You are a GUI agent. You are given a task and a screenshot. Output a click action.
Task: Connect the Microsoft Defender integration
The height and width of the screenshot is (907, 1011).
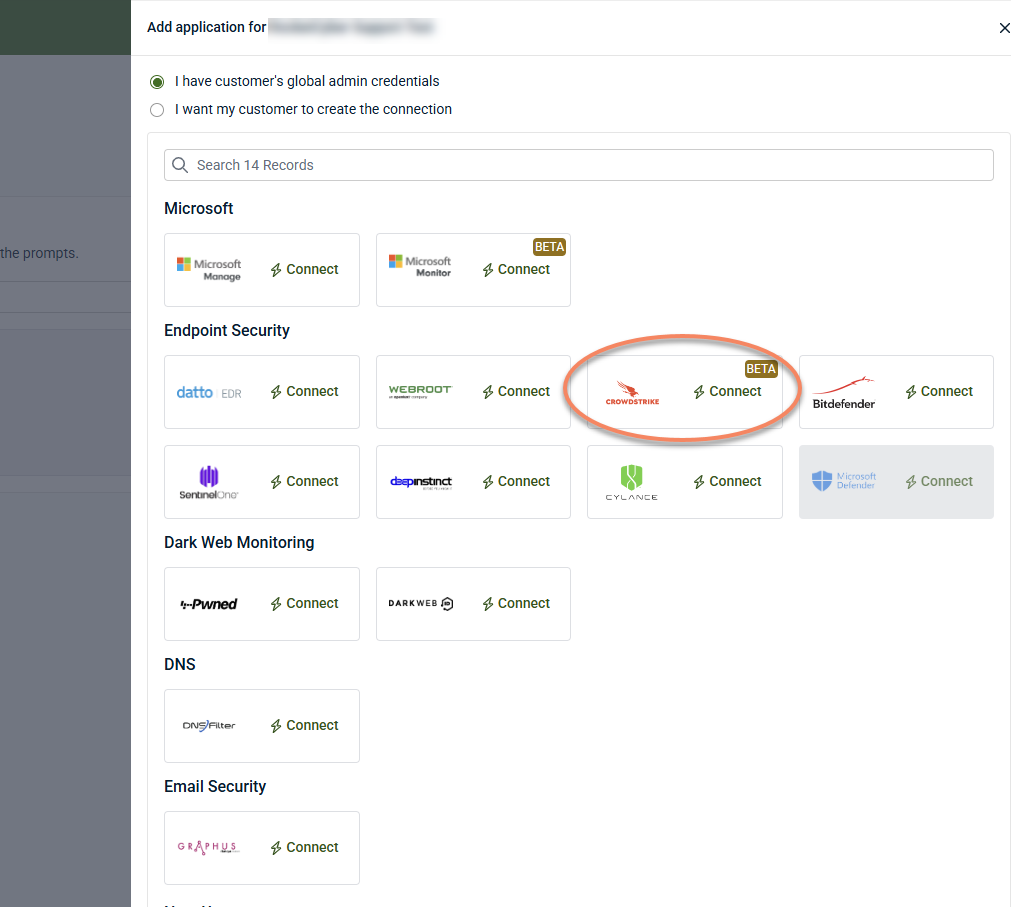click(x=939, y=482)
